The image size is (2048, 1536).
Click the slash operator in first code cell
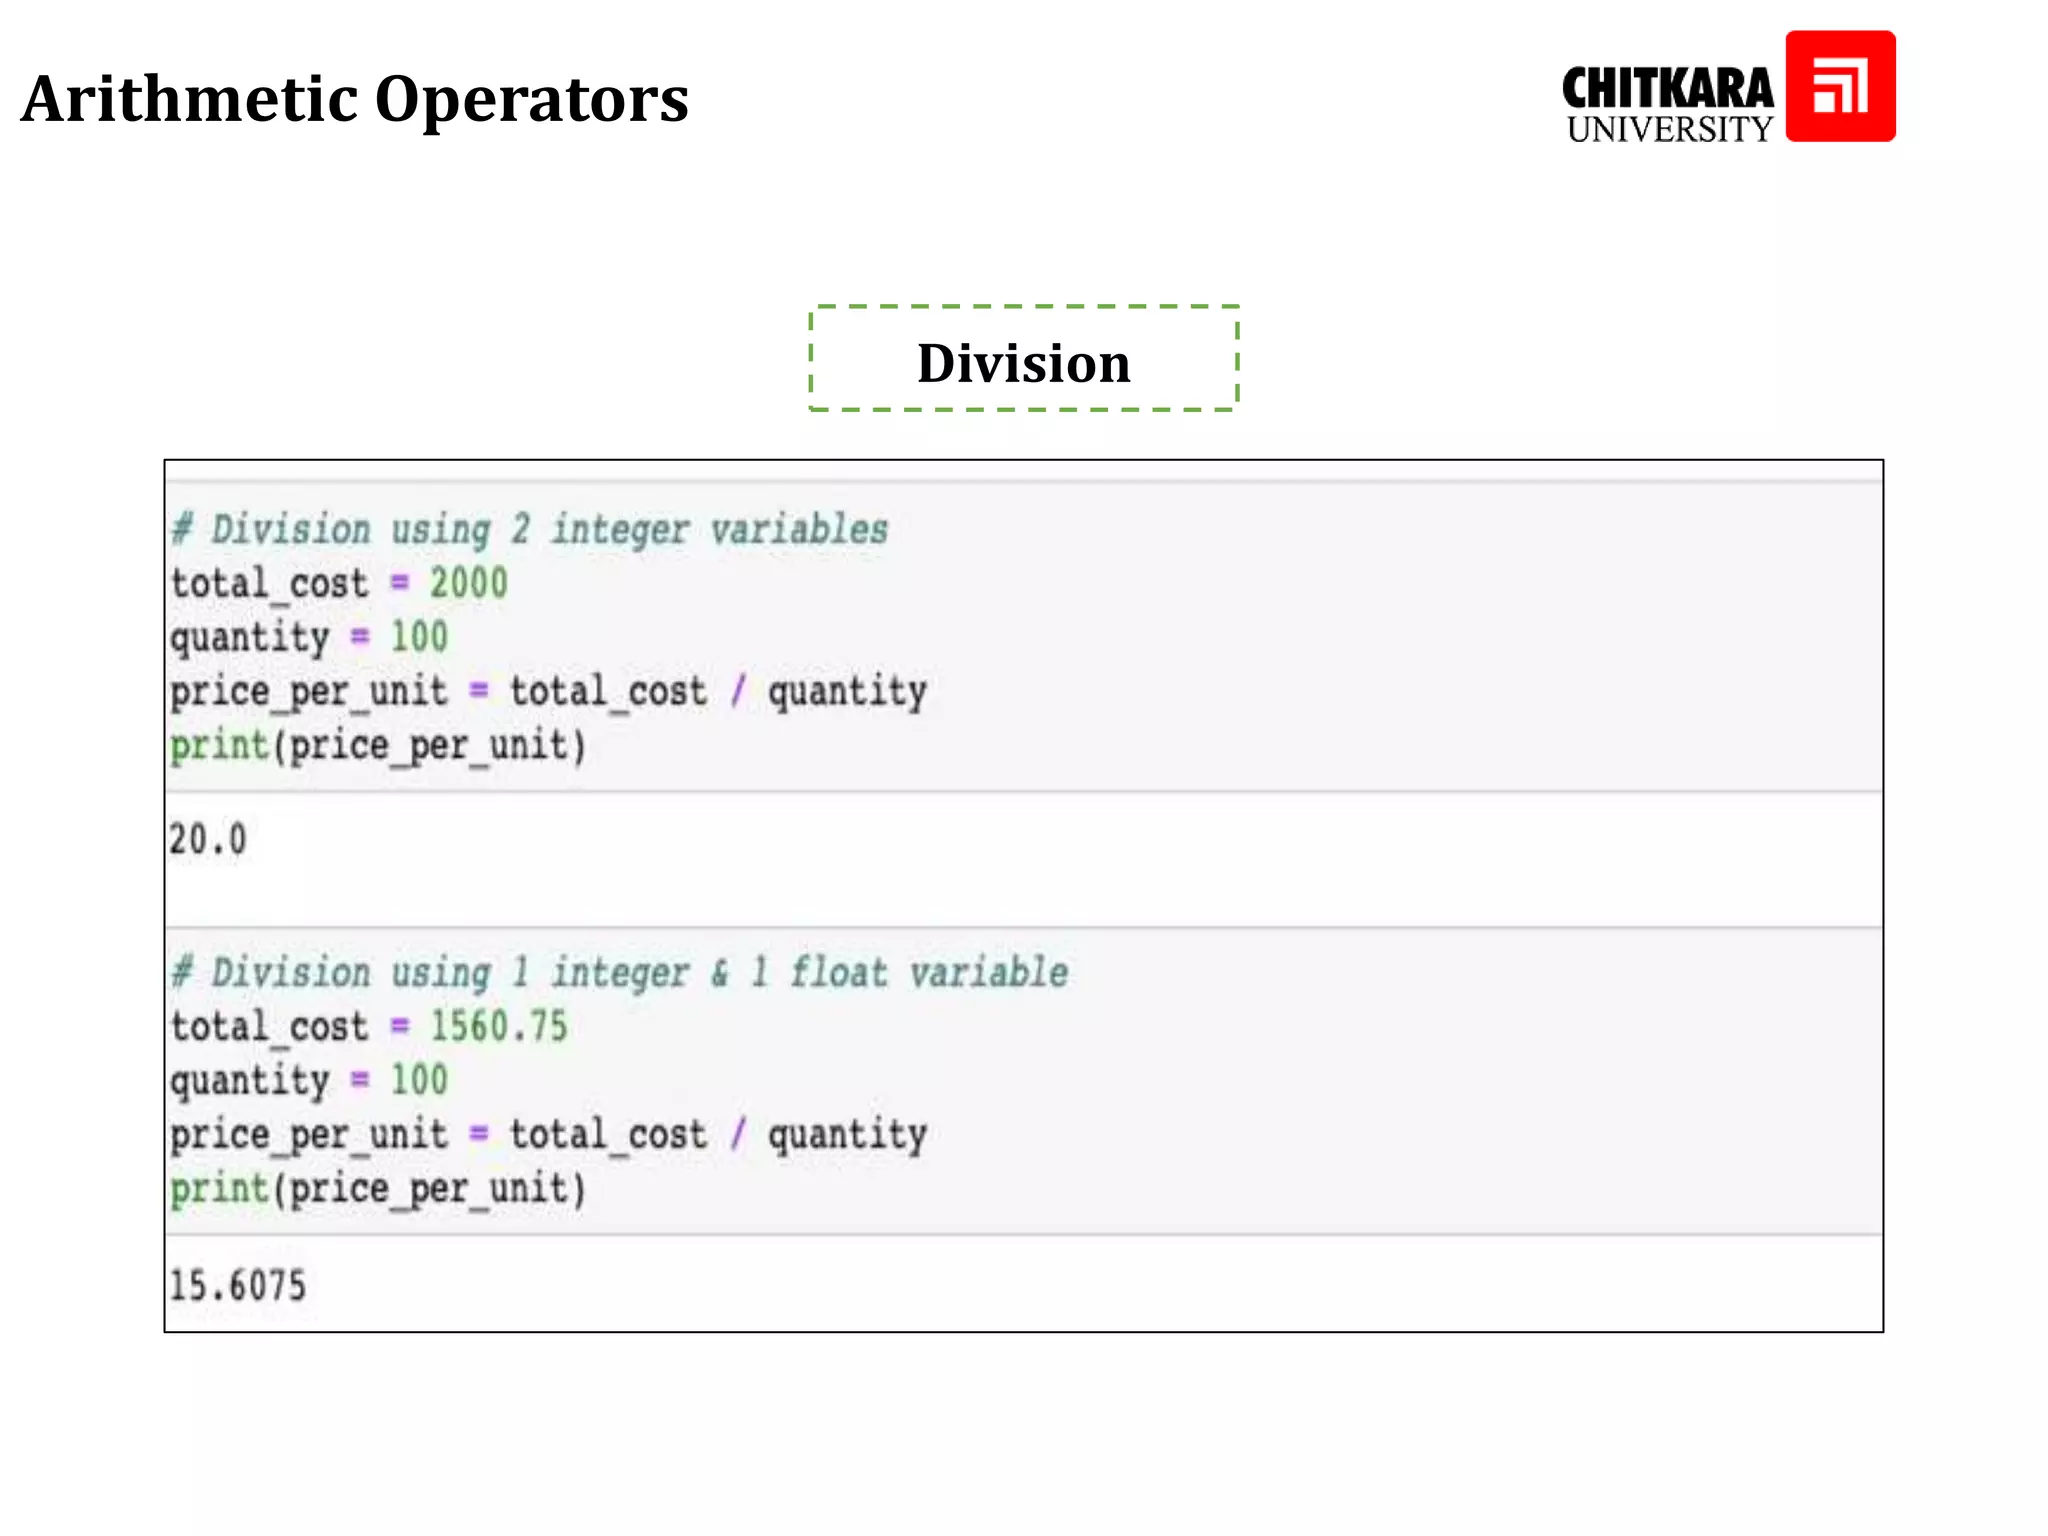point(738,691)
